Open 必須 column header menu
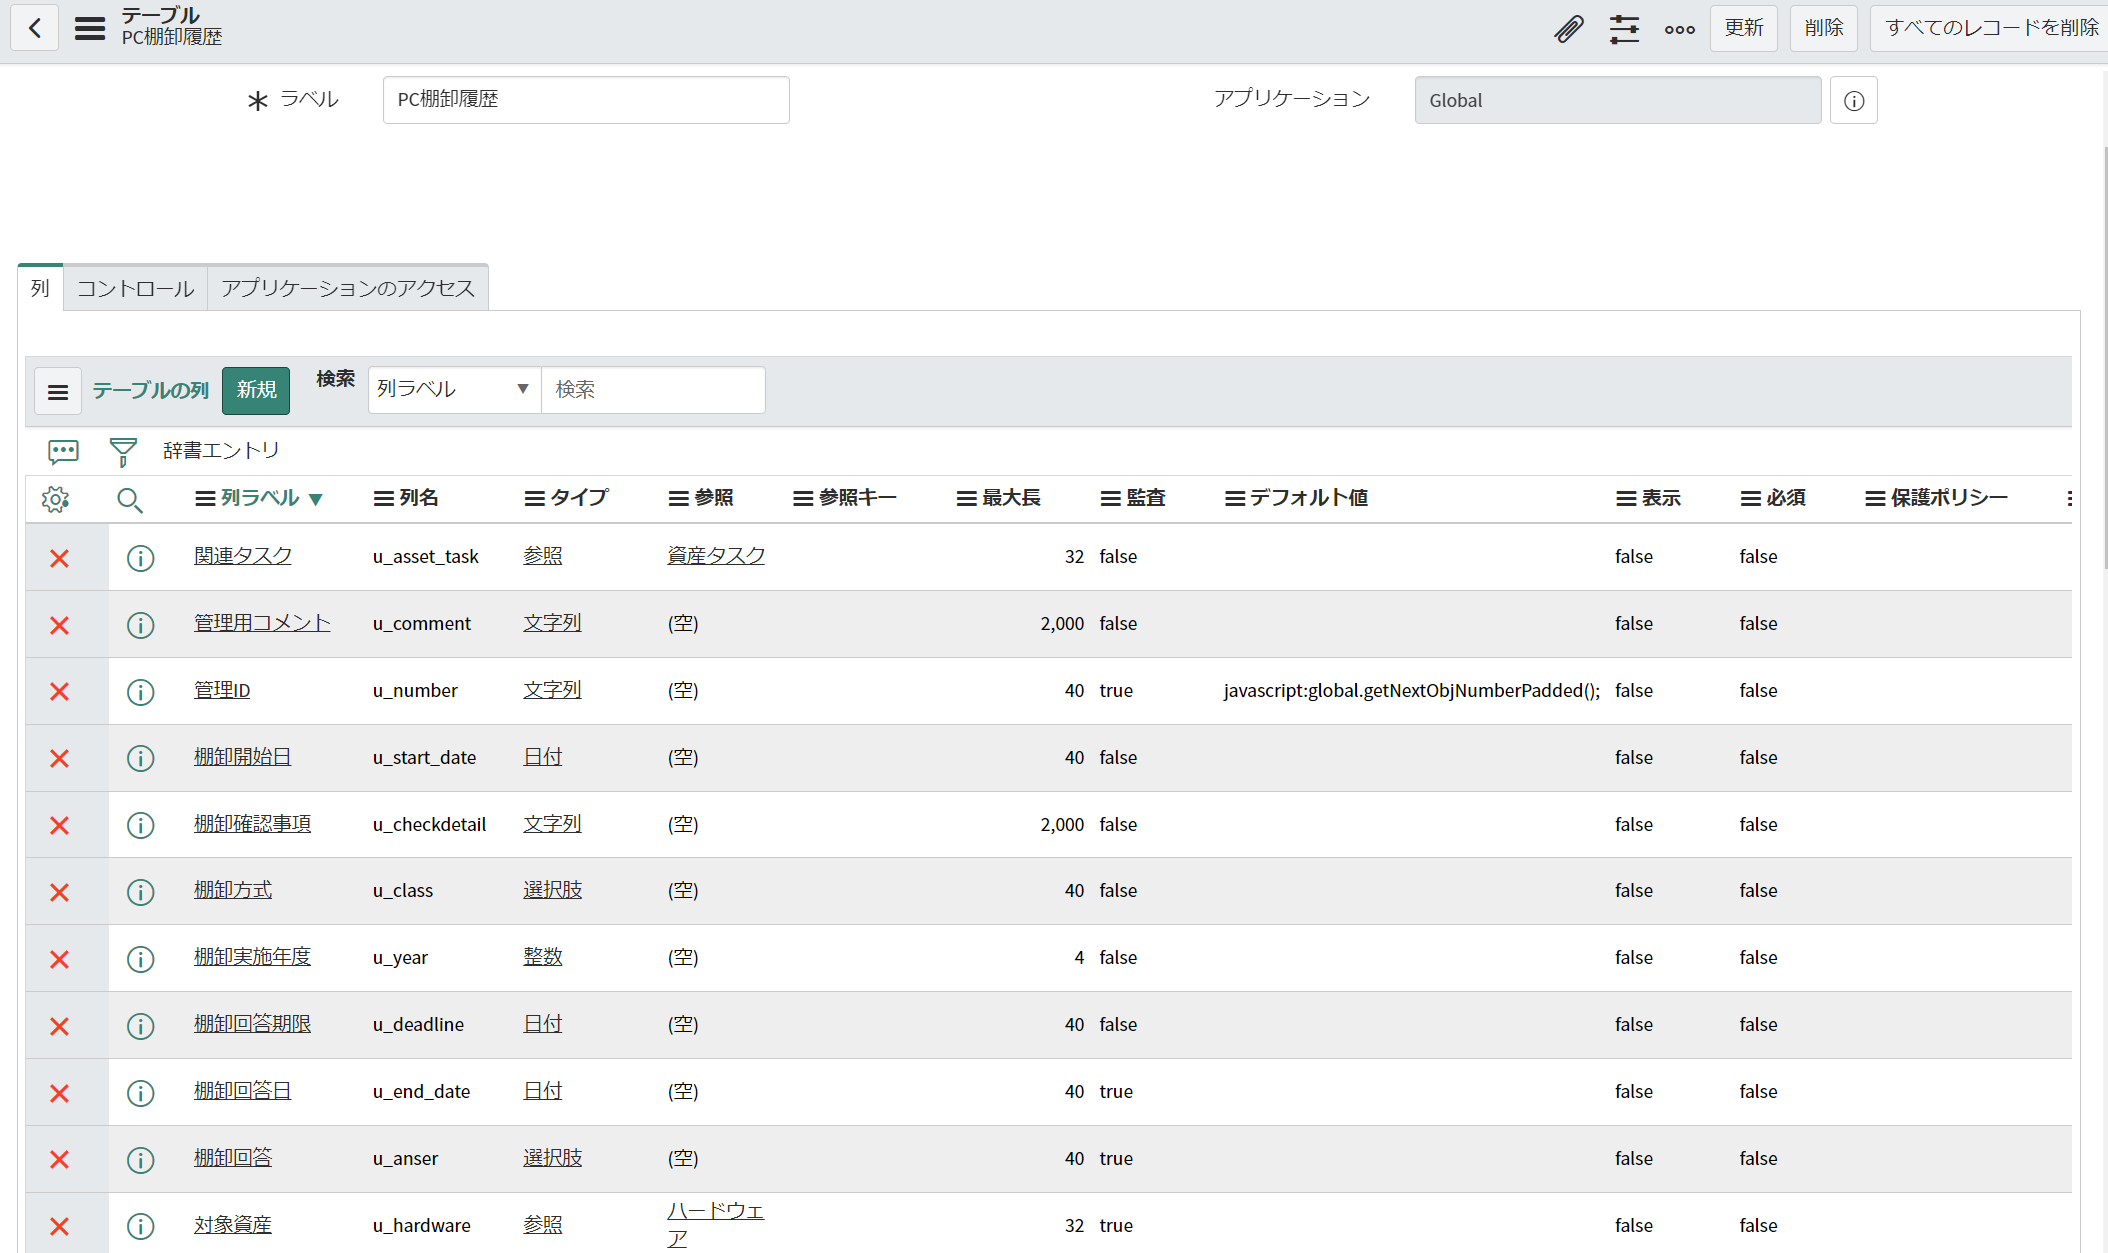Screen dimensions: 2108x1253 click(1750, 498)
